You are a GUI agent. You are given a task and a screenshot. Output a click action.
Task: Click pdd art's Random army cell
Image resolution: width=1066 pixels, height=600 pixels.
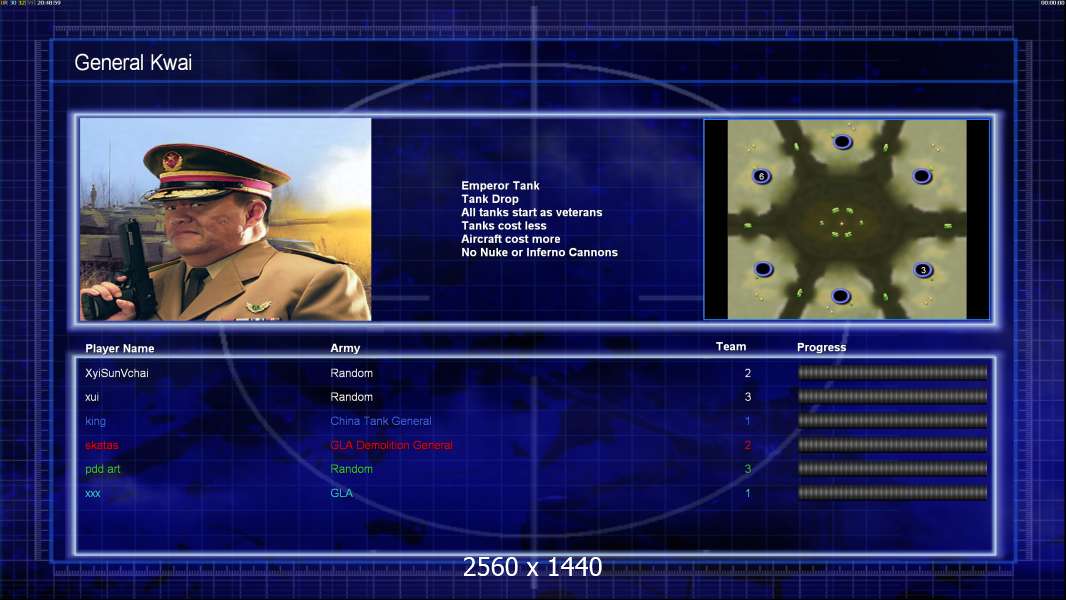351,469
